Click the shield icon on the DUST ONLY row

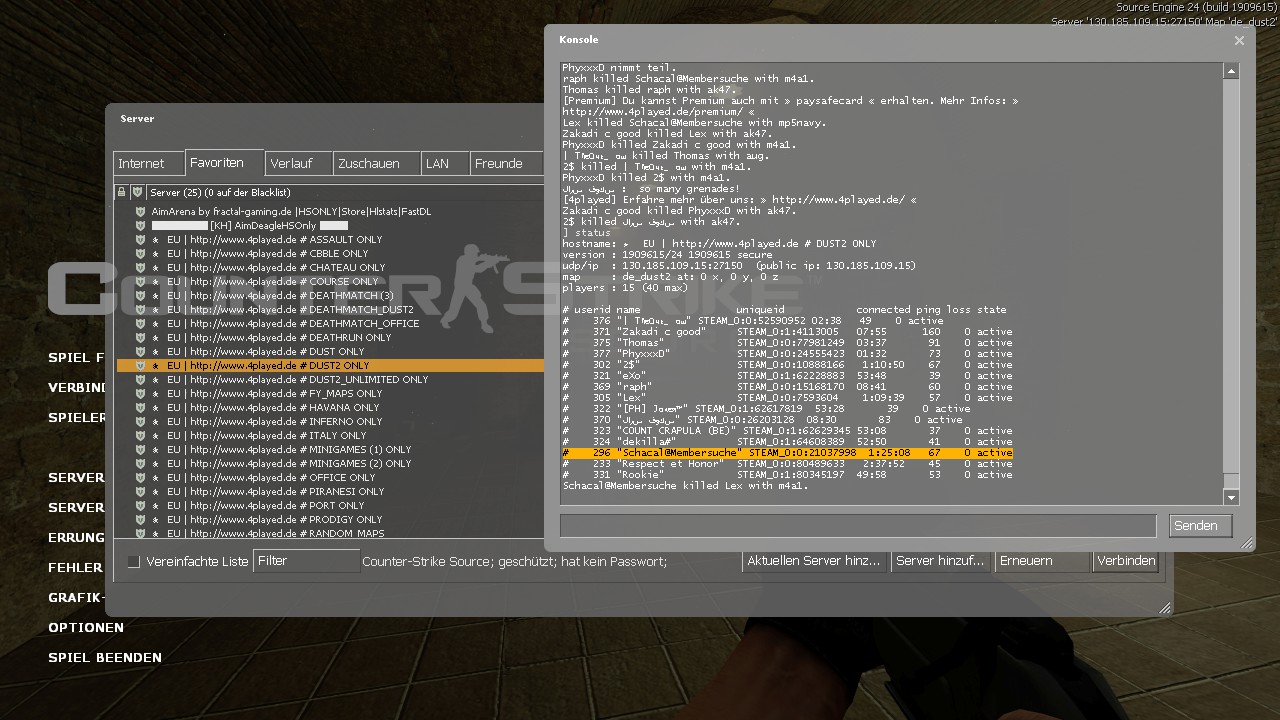tap(141, 352)
